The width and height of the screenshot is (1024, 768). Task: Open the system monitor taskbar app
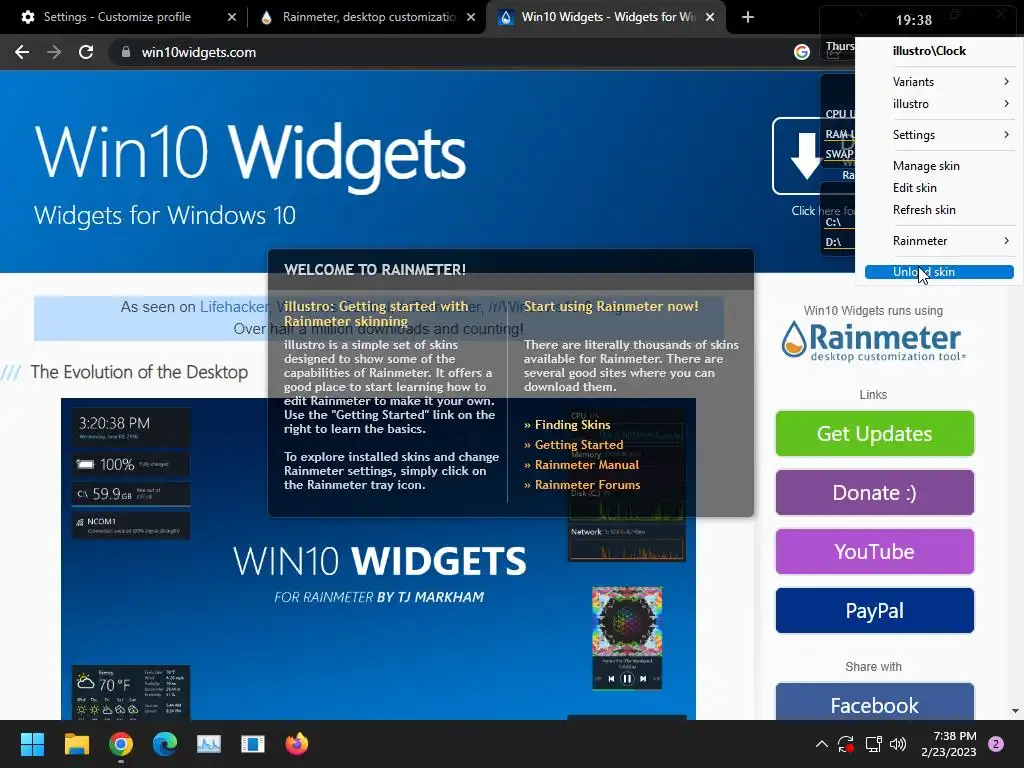[x=209, y=744]
